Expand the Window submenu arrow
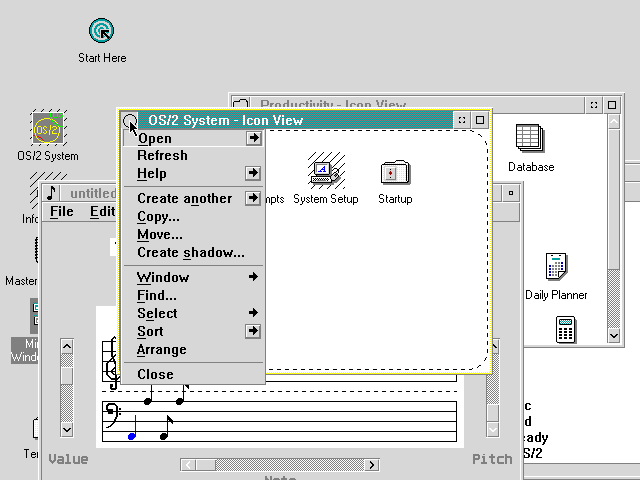 pyautogui.click(x=253, y=277)
